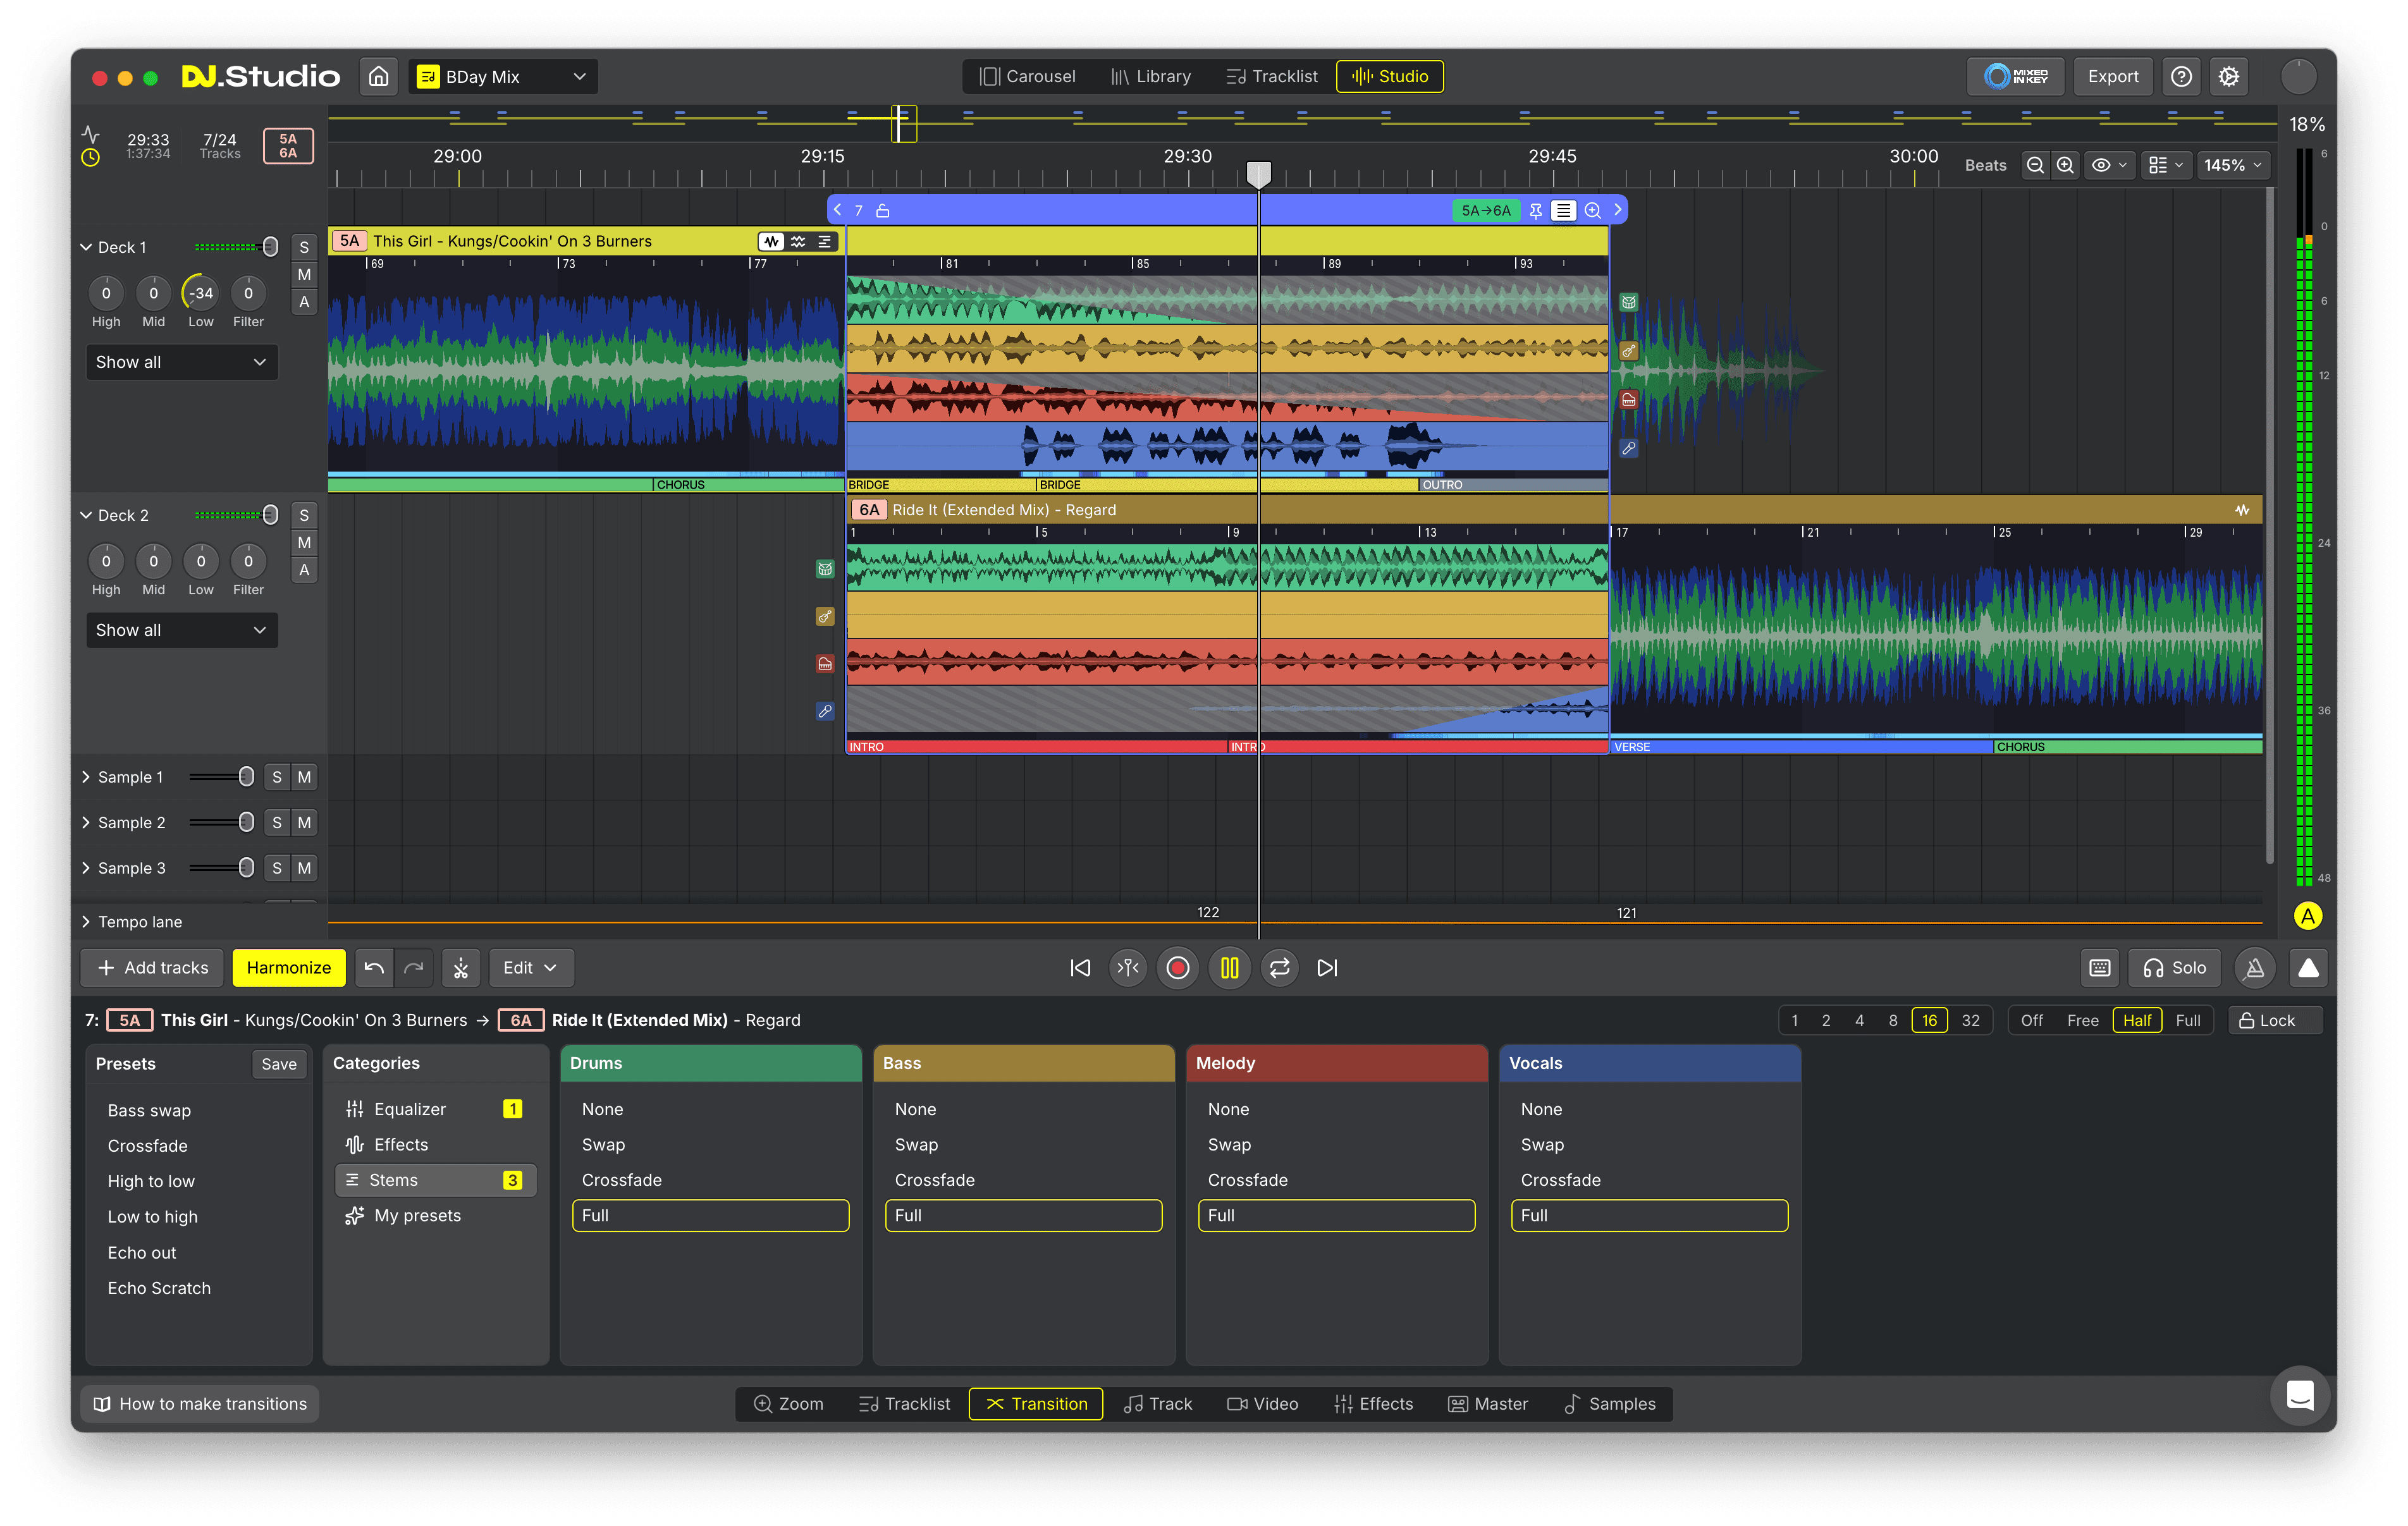Toggle the transition Lock

click(x=2275, y=1020)
